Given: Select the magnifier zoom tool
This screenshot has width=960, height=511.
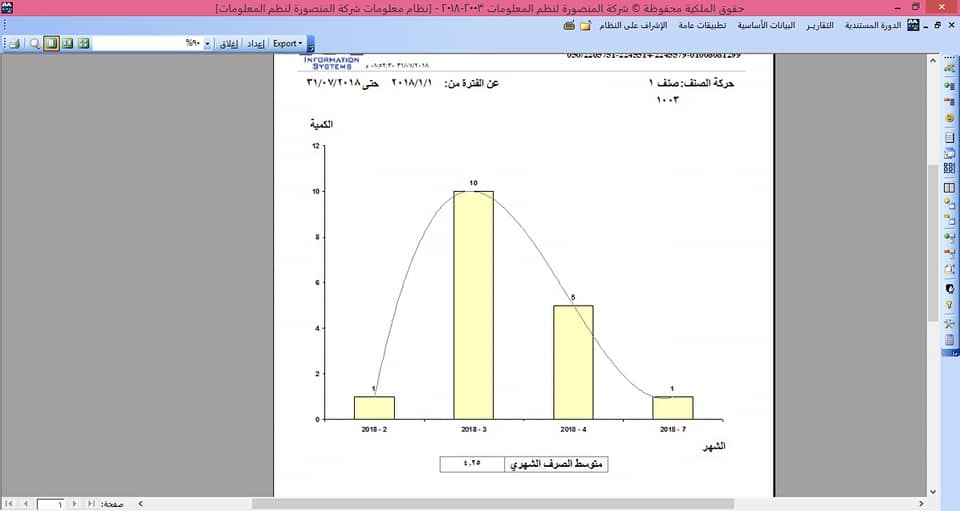Looking at the screenshot, I should click(x=35, y=43).
